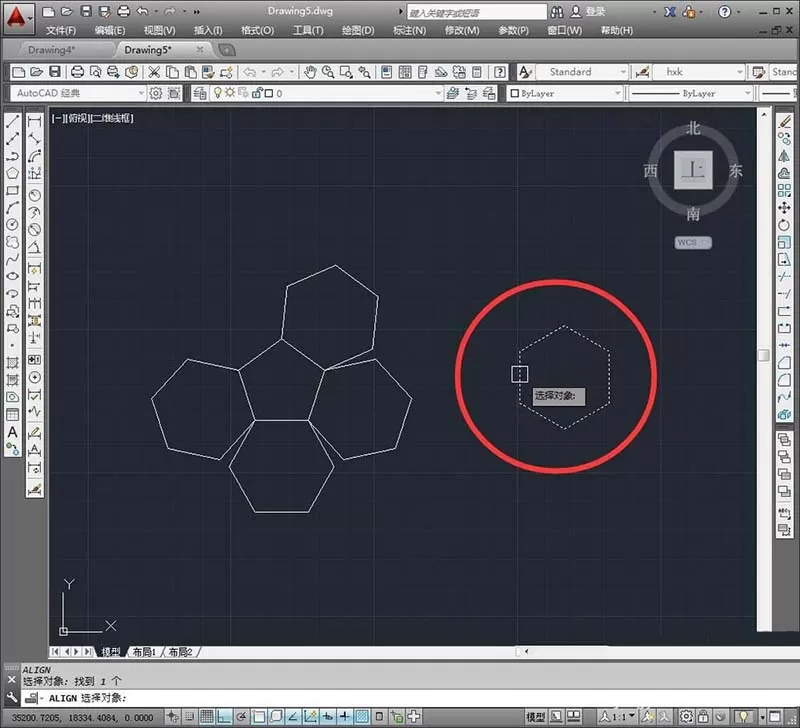Open the 编辑(E) menu
The image size is (800, 728).
110,31
